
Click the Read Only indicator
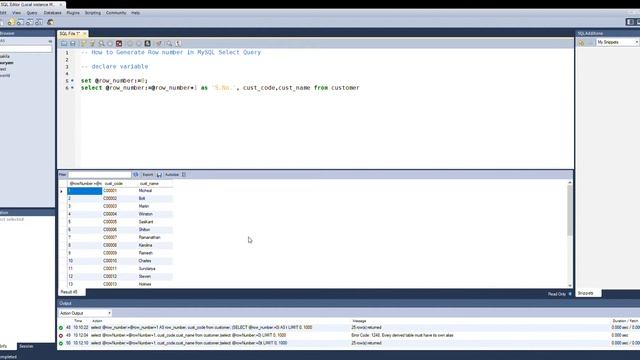(x=556, y=294)
